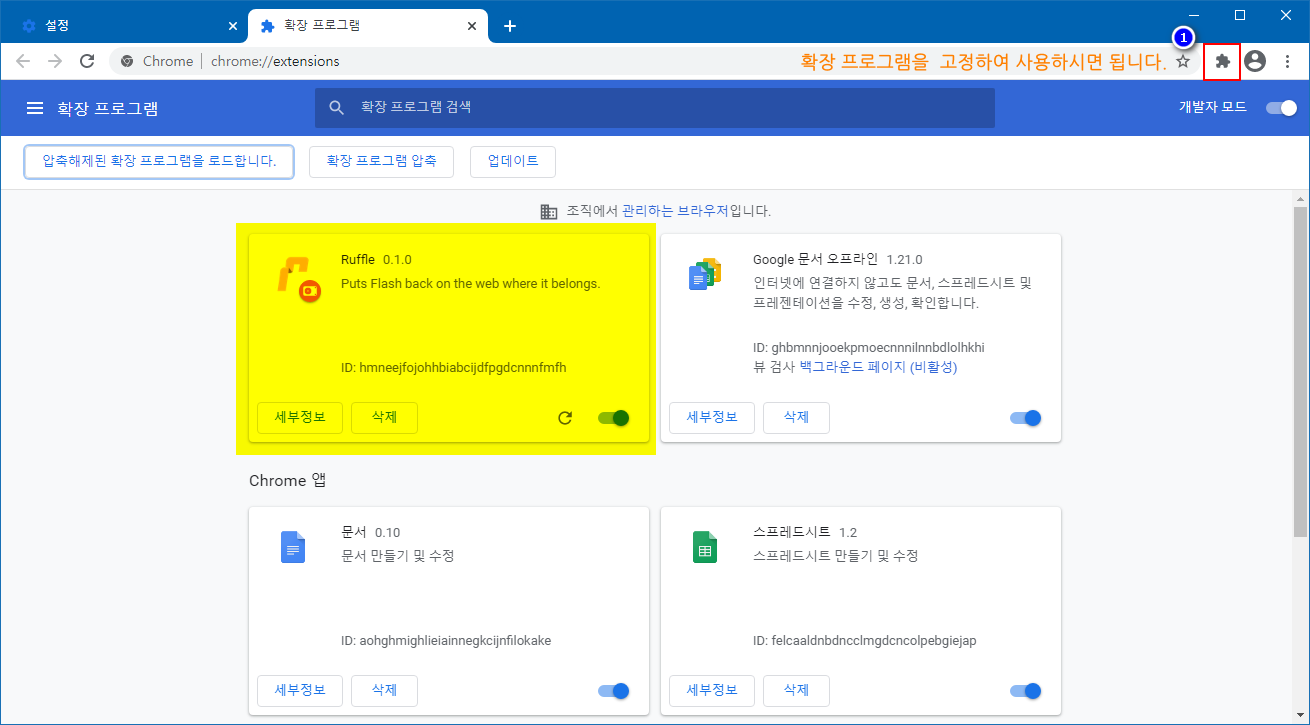Reload the Ruffle extension with circular arrow
Viewport: 1310px width, 725px height.
pyautogui.click(x=565, y=418)
